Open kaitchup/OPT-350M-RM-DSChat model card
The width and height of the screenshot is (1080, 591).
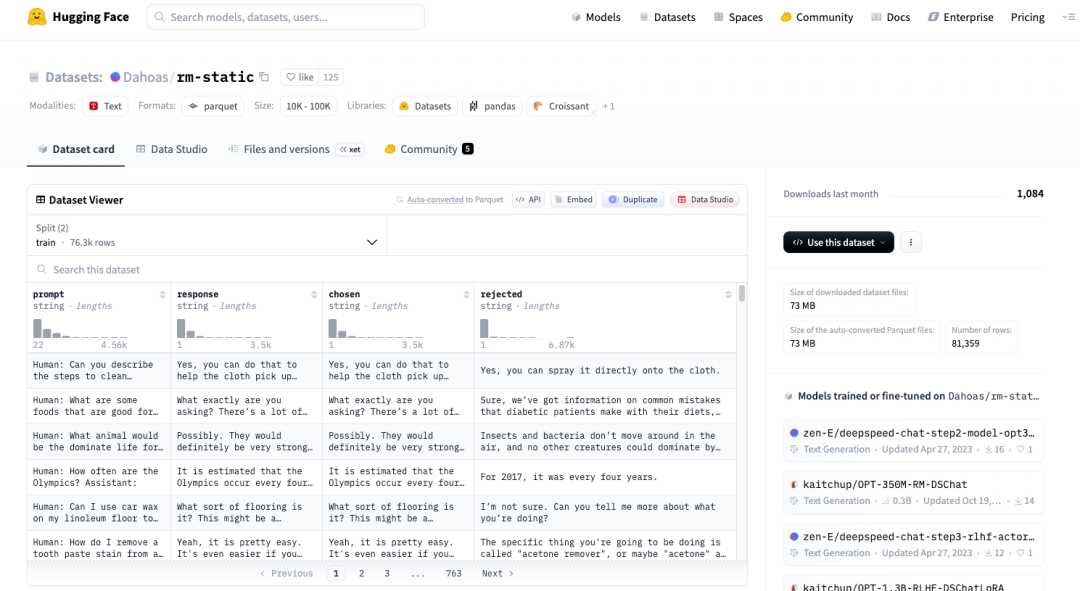click(x=913, y=492)
